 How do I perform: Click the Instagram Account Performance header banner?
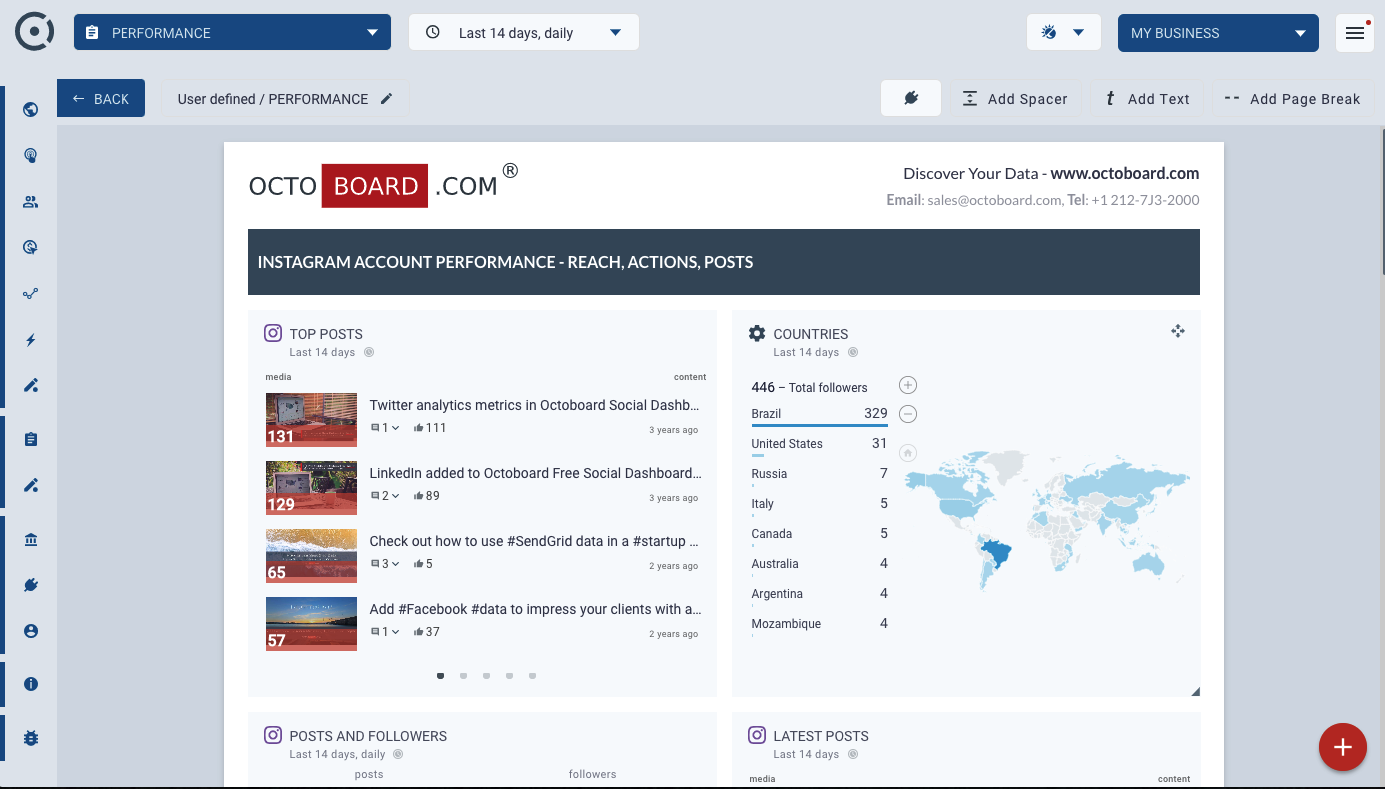724,262
